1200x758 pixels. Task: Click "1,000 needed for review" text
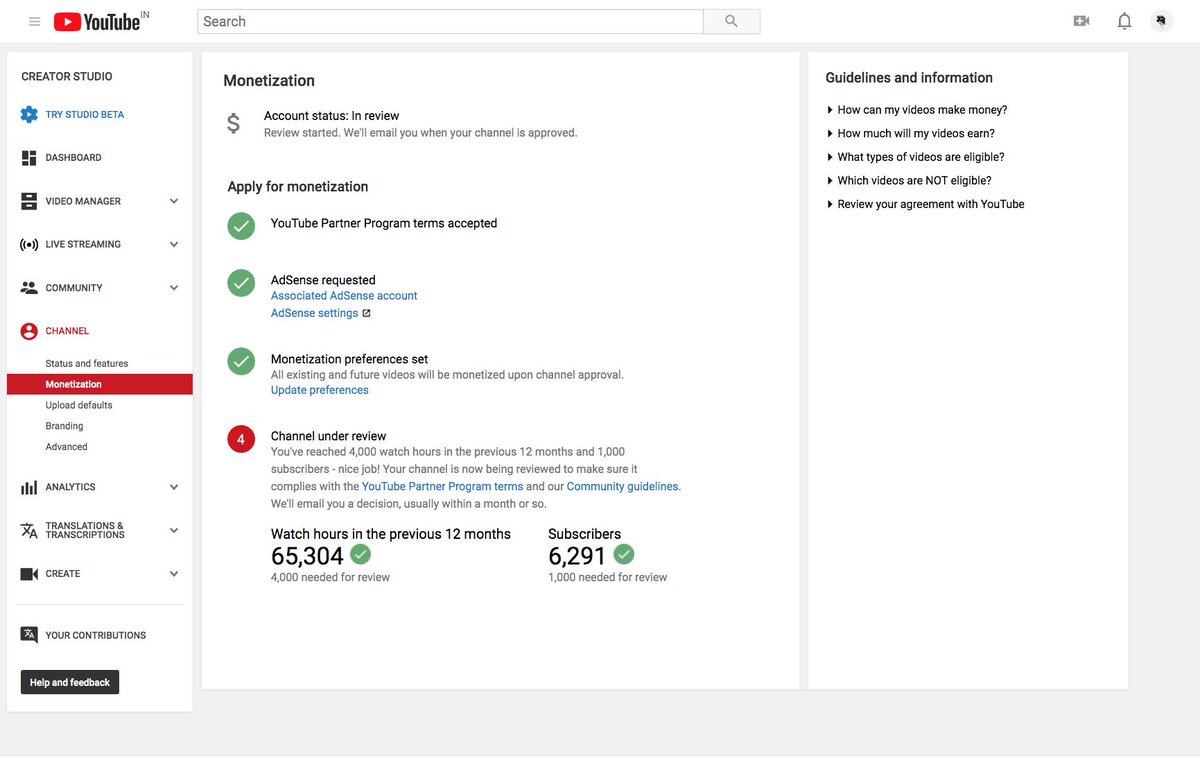pyautogui.click(x=607, y=577)
